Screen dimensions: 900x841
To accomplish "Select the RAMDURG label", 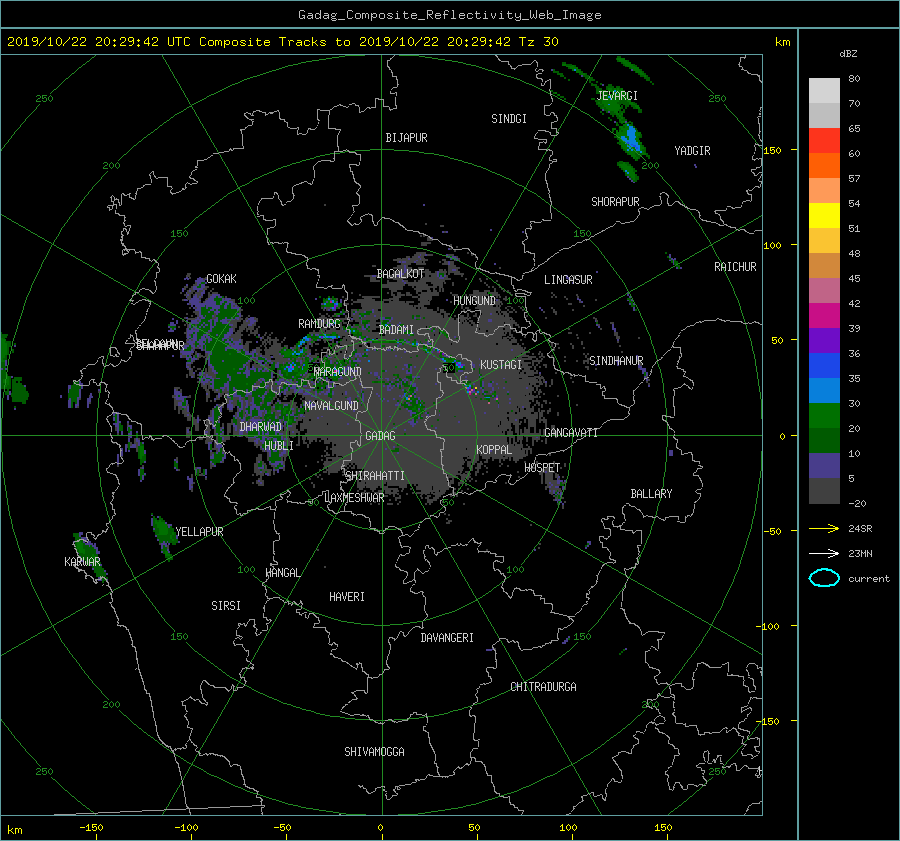I will point(319,324).
